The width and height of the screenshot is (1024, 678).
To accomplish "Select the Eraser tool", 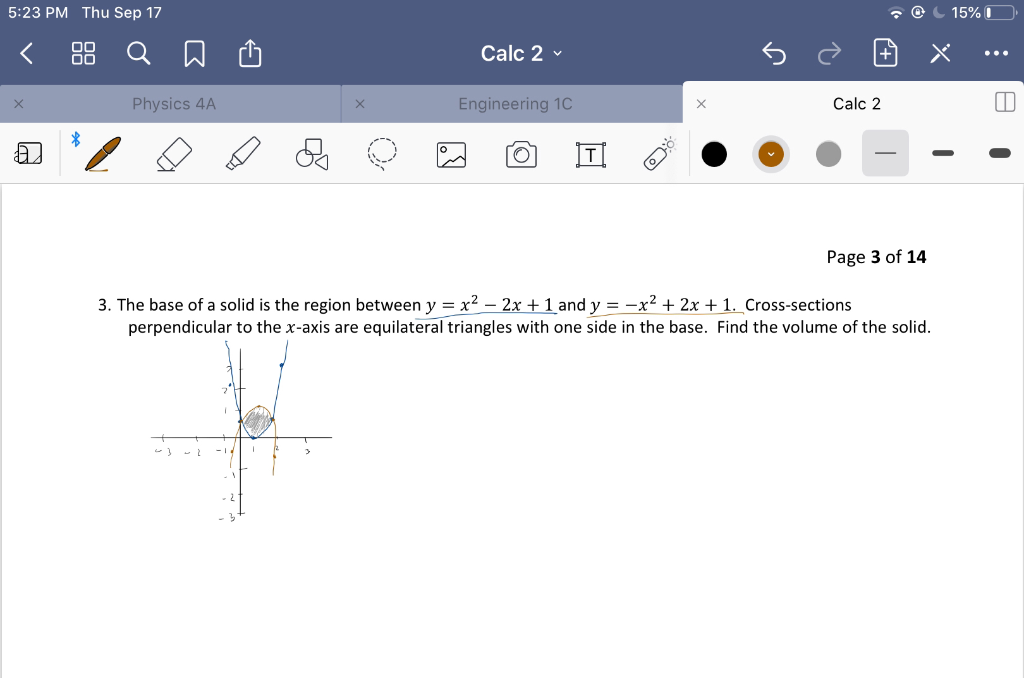I will (x=172, y=154).
